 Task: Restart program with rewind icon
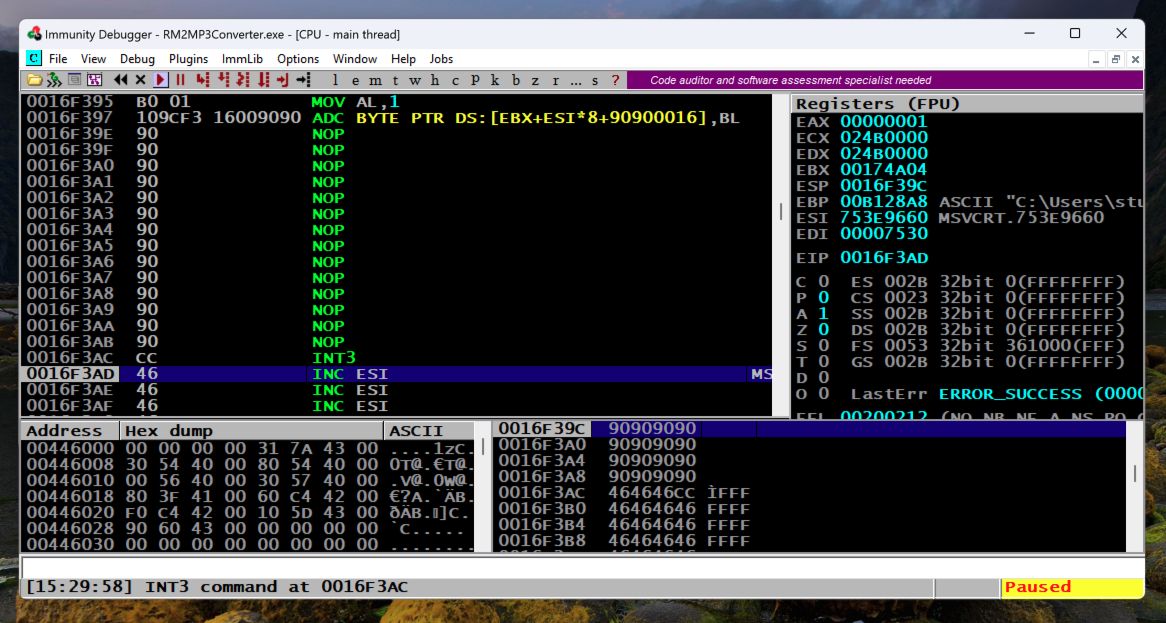[120, 80]
